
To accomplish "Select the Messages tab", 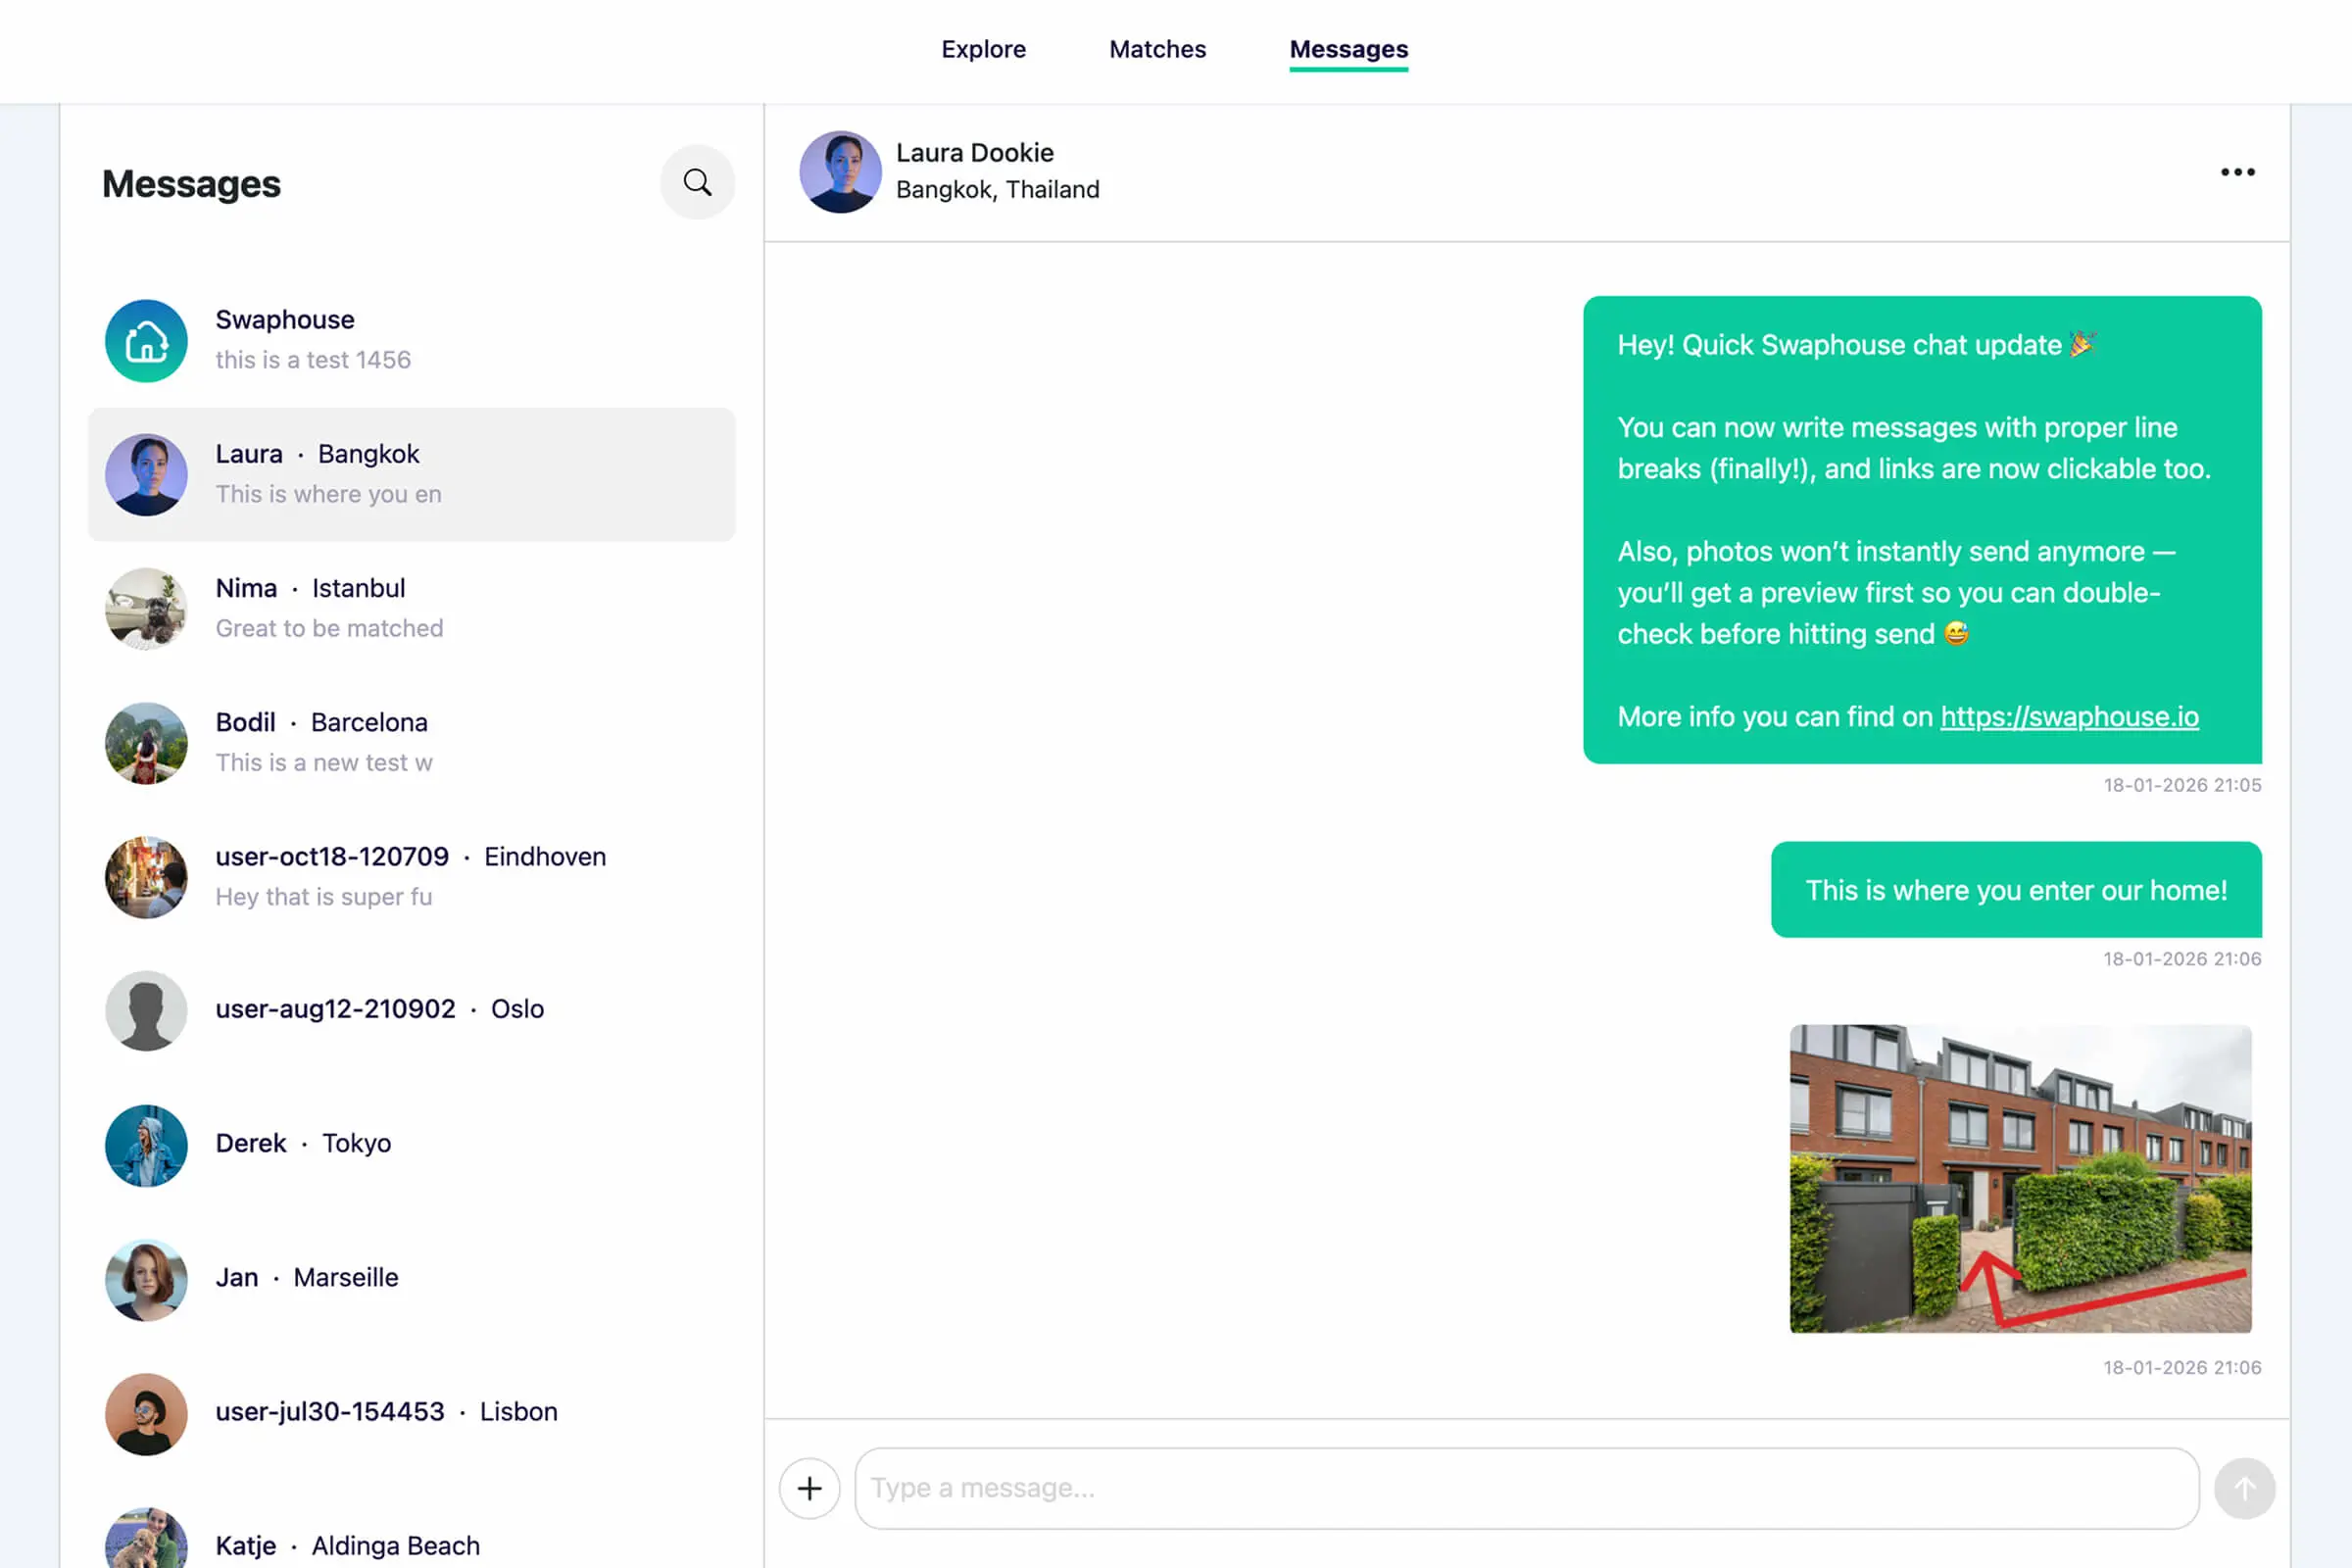I will 1349,49.
